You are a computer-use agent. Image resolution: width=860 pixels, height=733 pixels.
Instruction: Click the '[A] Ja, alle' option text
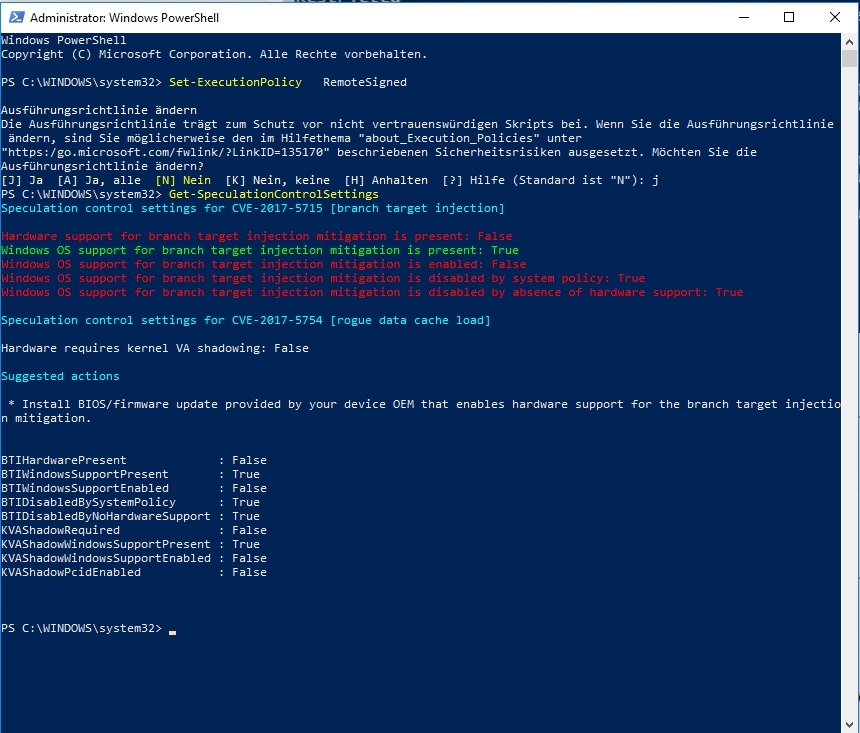(x=99, y=181)
